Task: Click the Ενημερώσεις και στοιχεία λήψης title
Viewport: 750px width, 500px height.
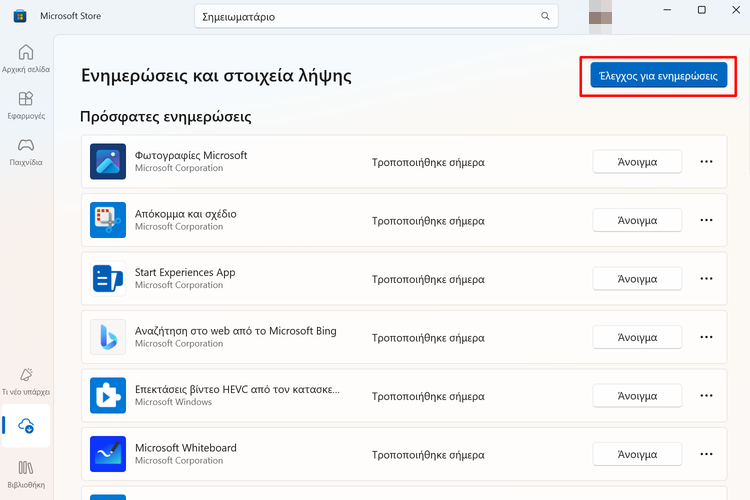Action: 216,76
